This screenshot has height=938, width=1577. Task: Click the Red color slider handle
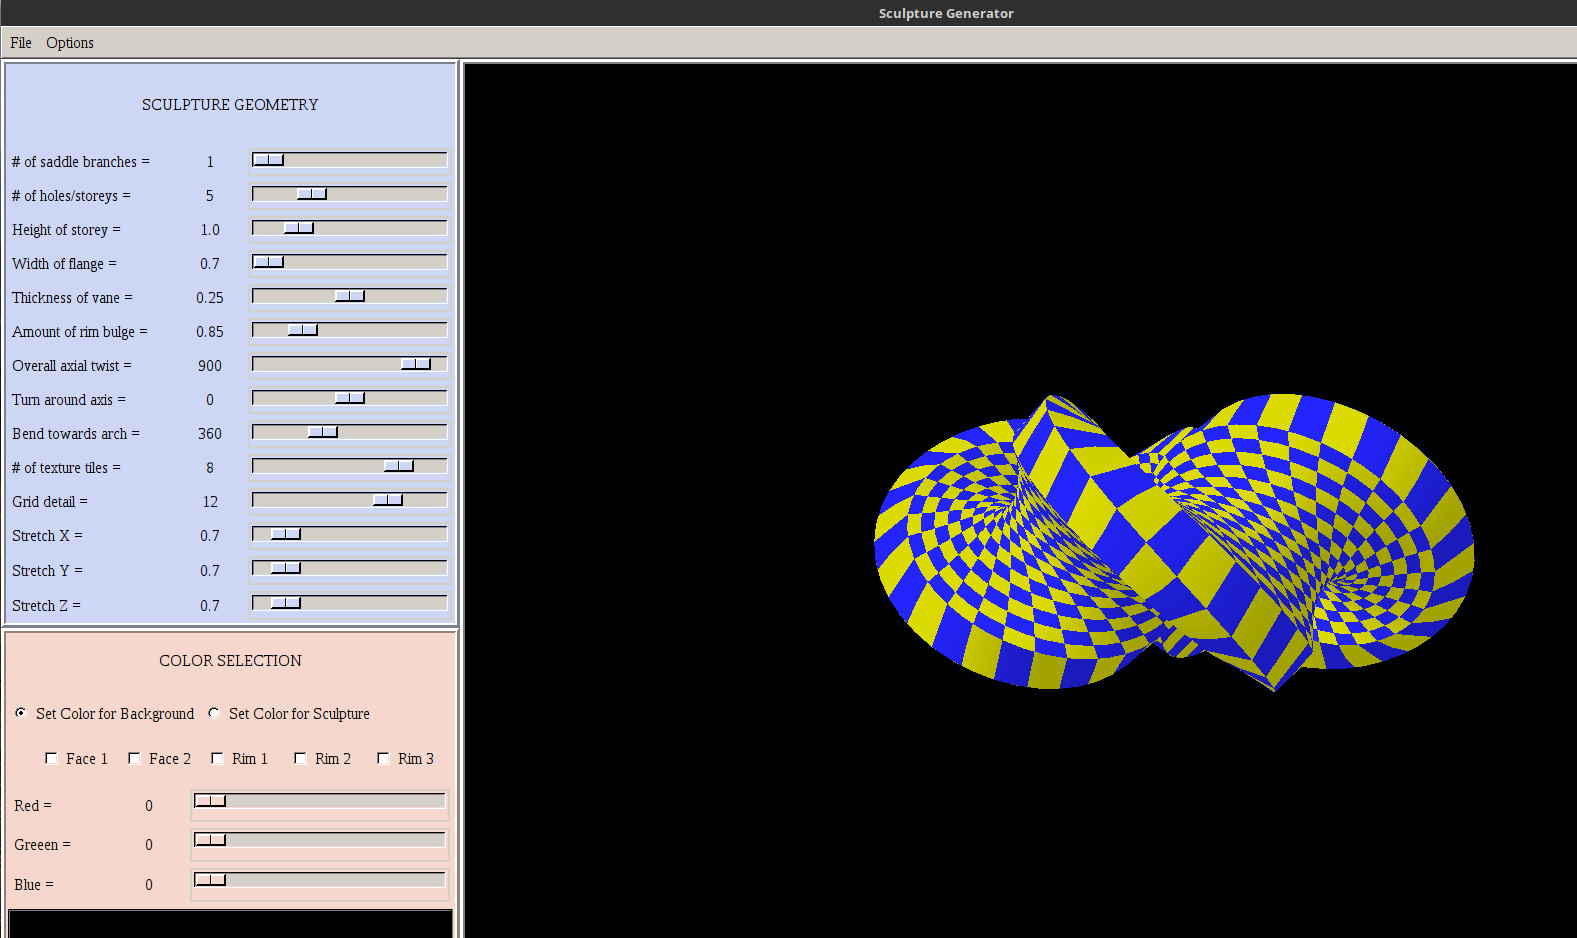(x=210, y=801)
